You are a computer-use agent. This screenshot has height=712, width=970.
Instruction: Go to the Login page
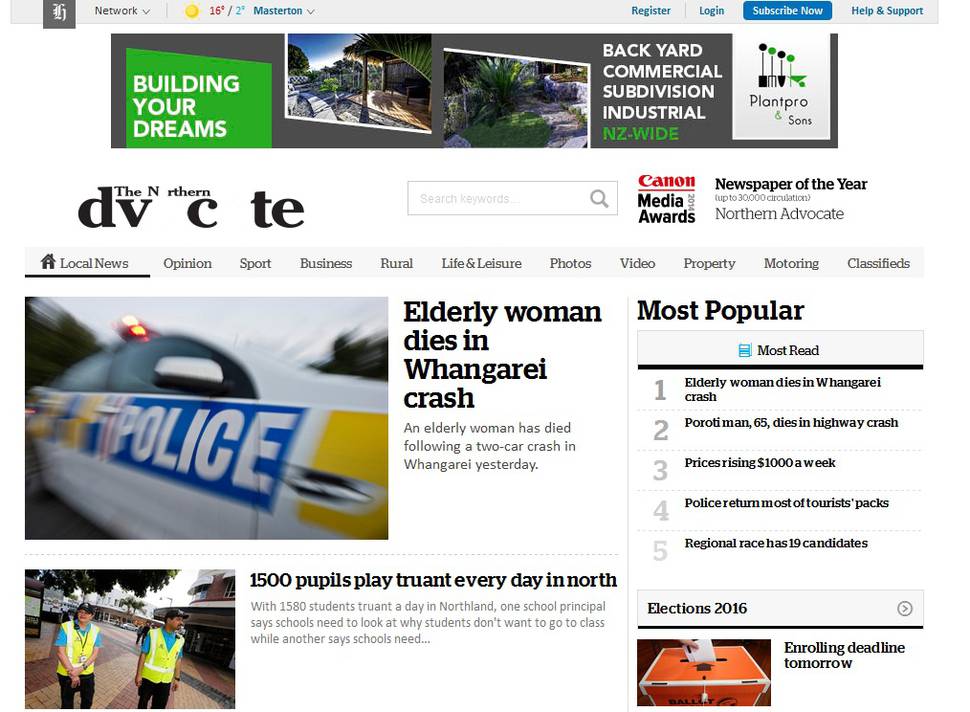point(711,11)
